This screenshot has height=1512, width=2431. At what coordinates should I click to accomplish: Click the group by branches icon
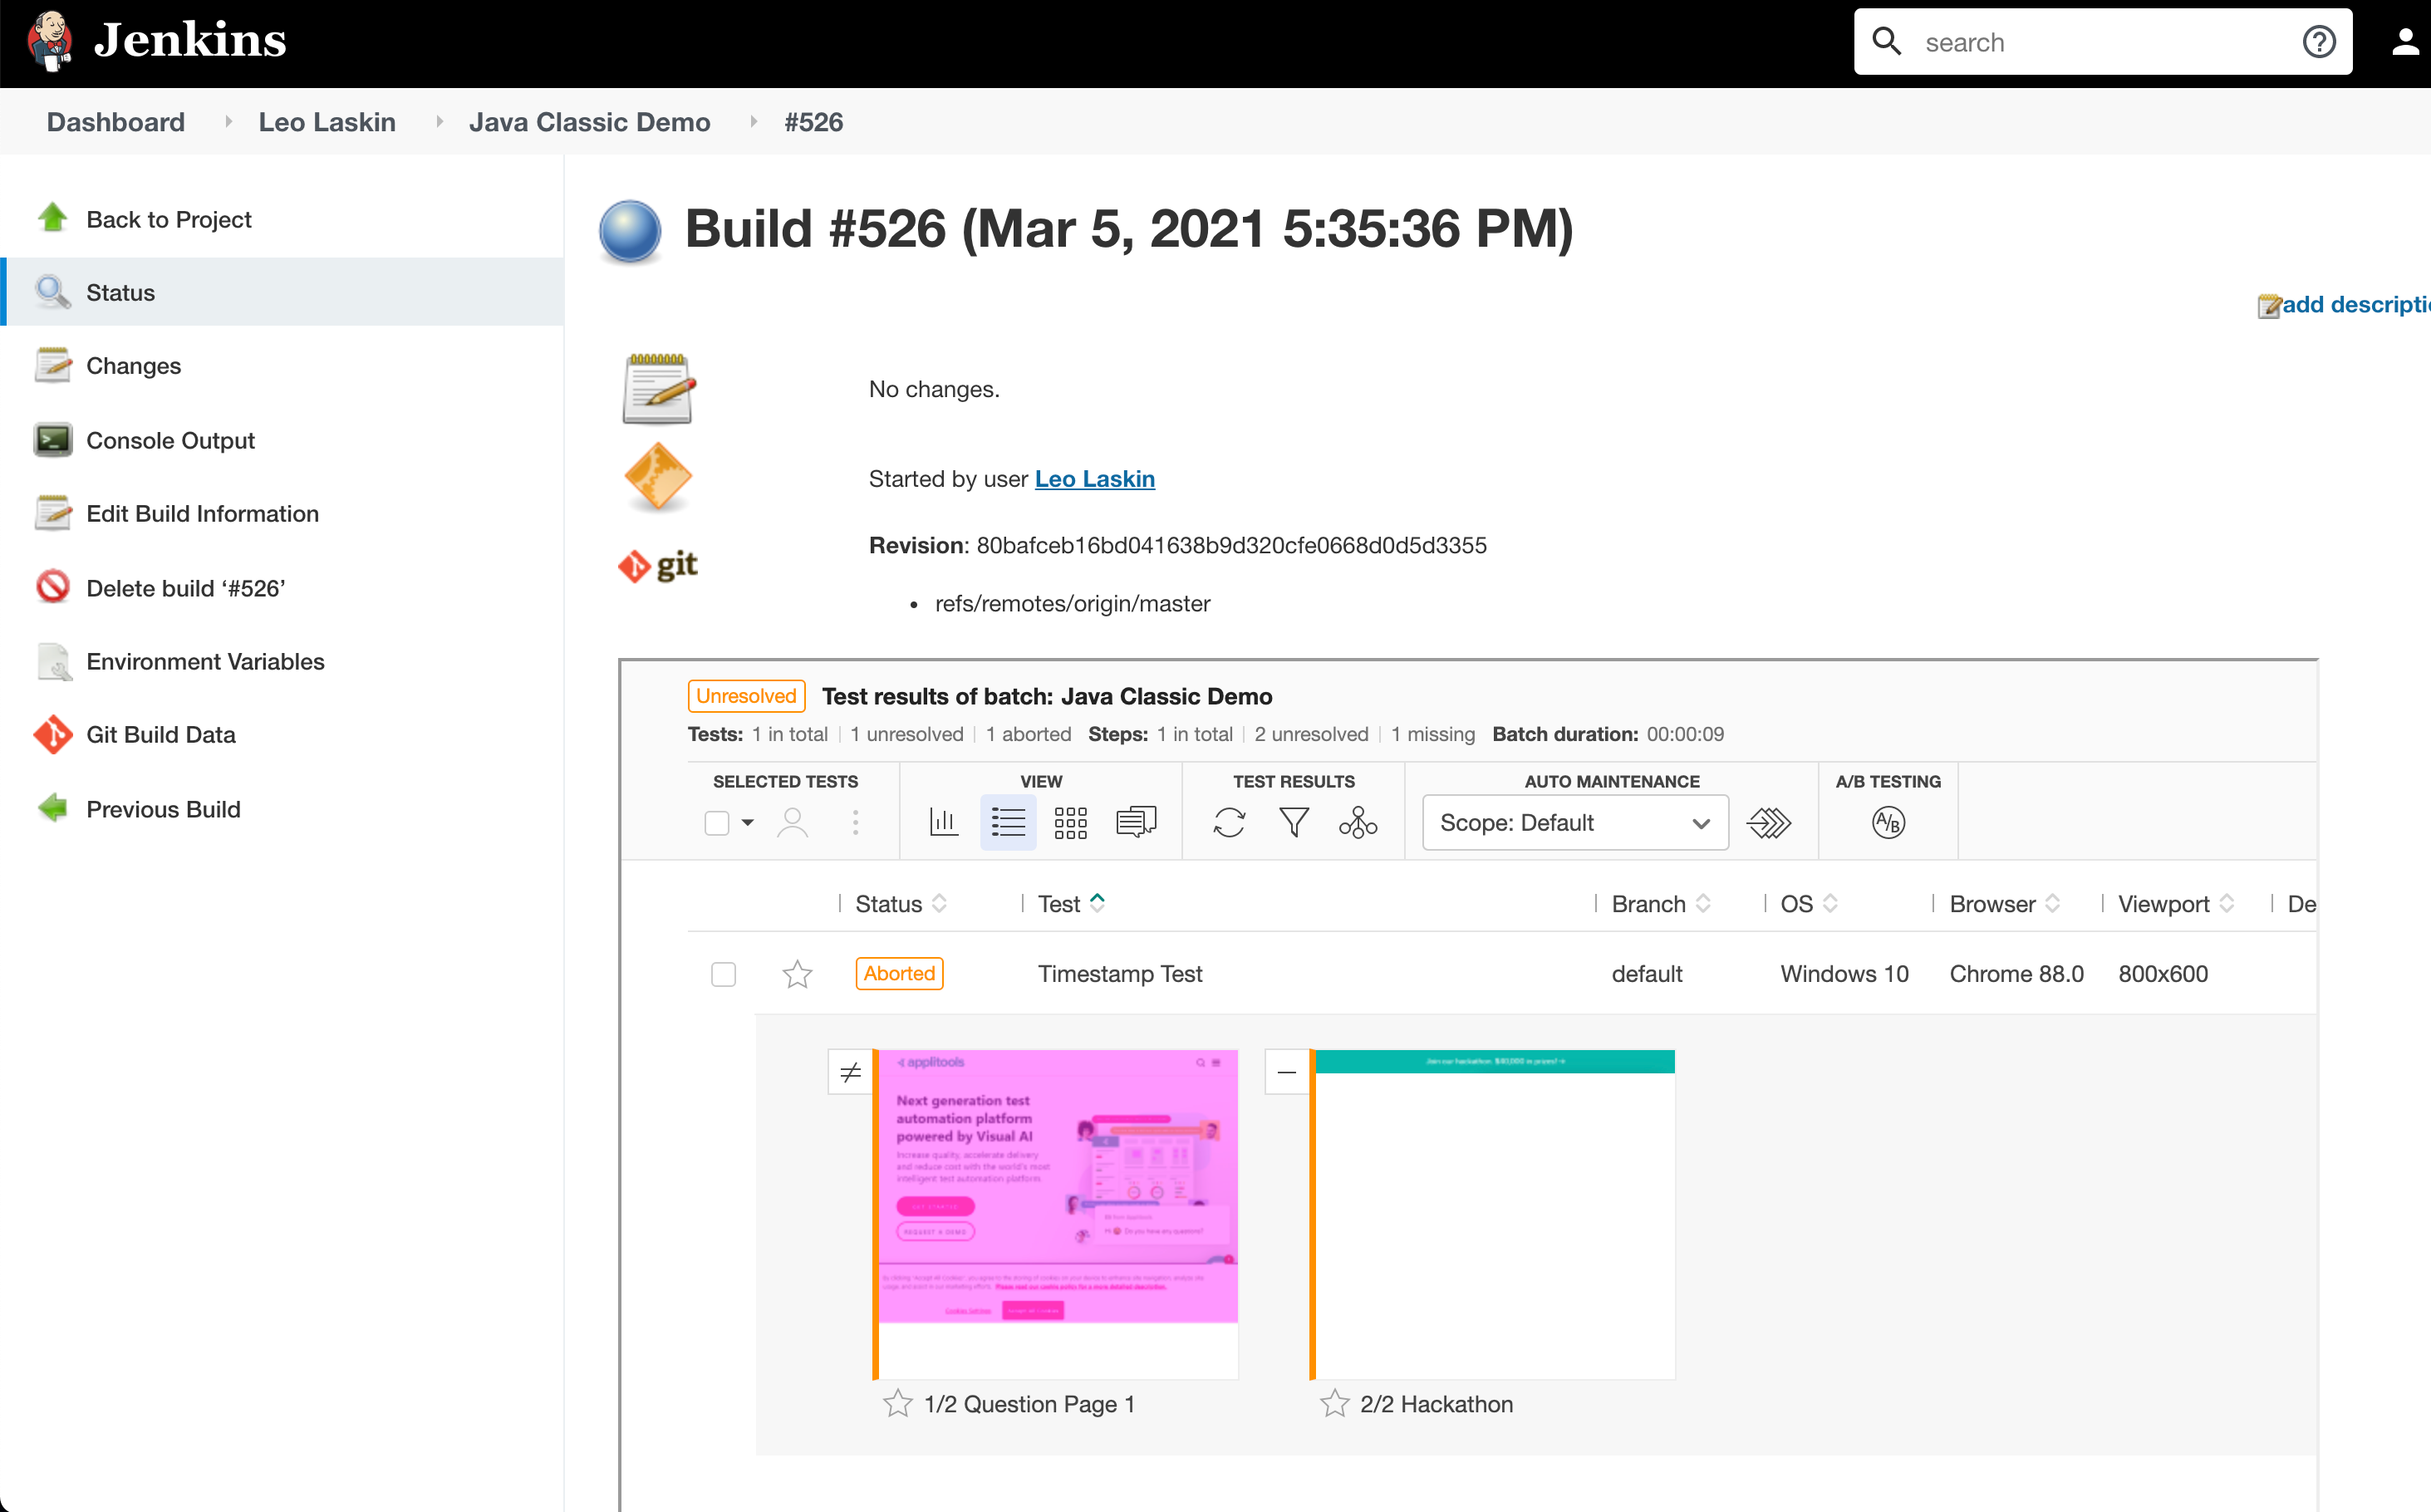coord(1358,823)
